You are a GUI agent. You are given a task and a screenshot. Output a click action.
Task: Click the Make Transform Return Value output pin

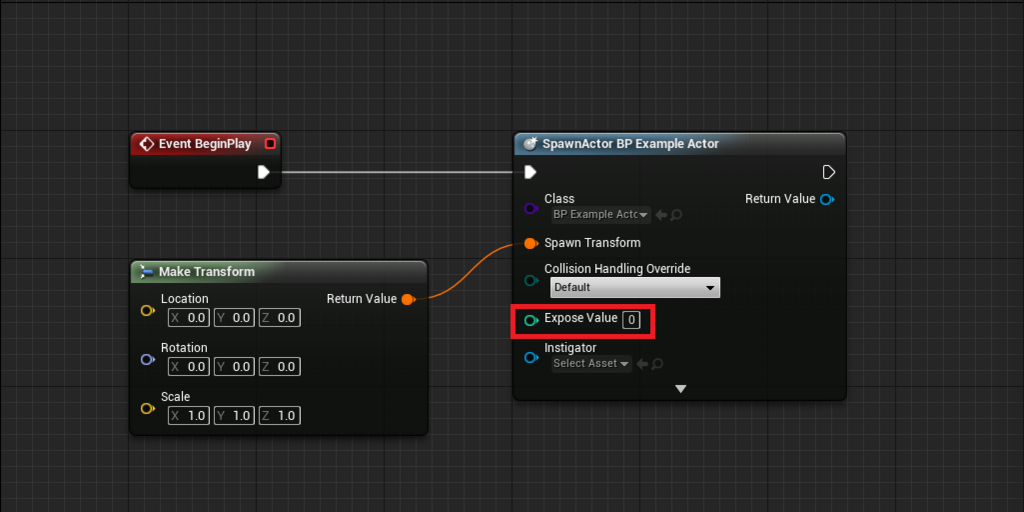pyautogui.click(x=408, y=299)
